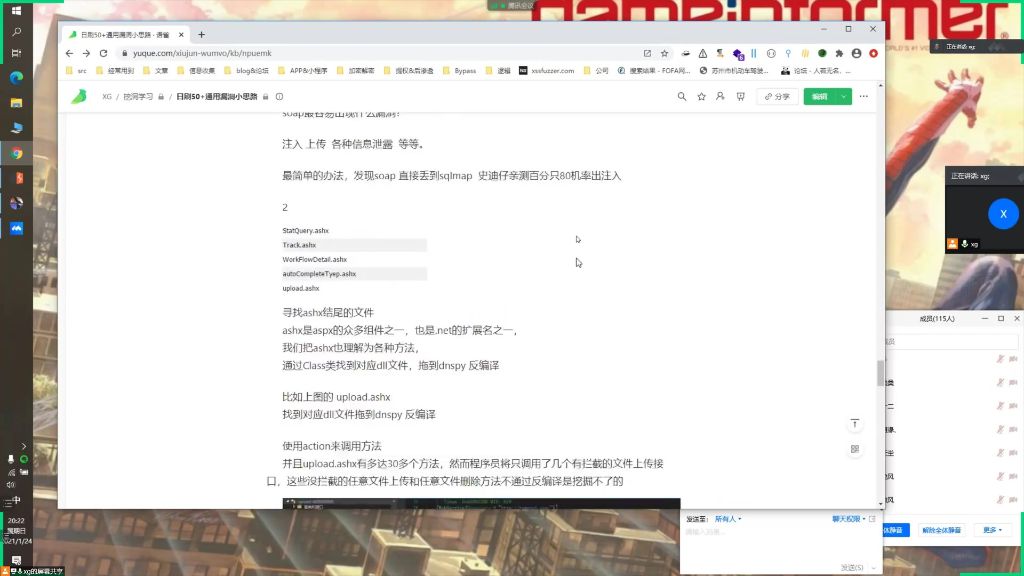
Task: Open Windows taskbar search
Action: tap(16, 31)
